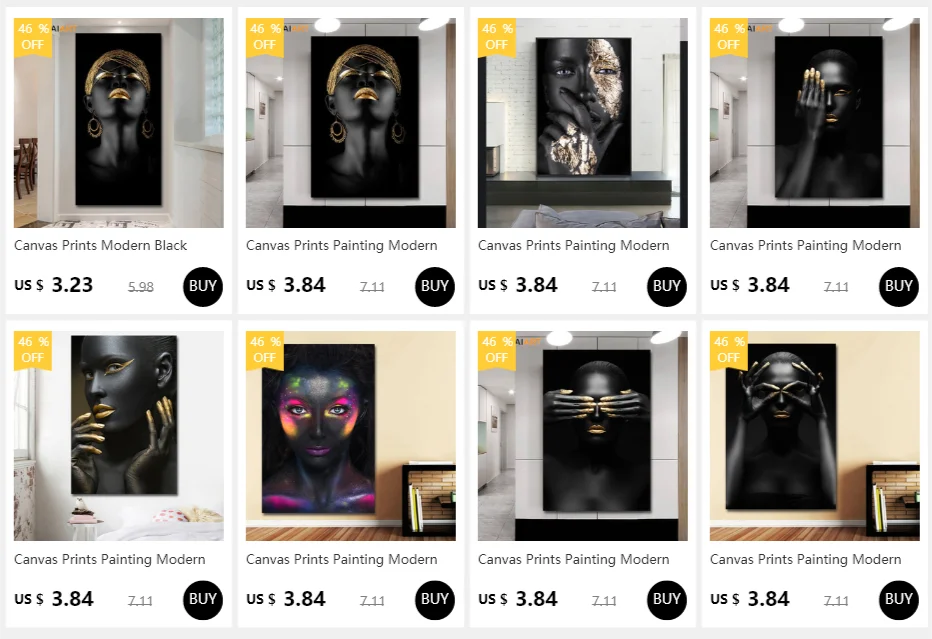Open thumbnail of woman covering one eye
Screen dimensions: 932x639
pos(814,122)
